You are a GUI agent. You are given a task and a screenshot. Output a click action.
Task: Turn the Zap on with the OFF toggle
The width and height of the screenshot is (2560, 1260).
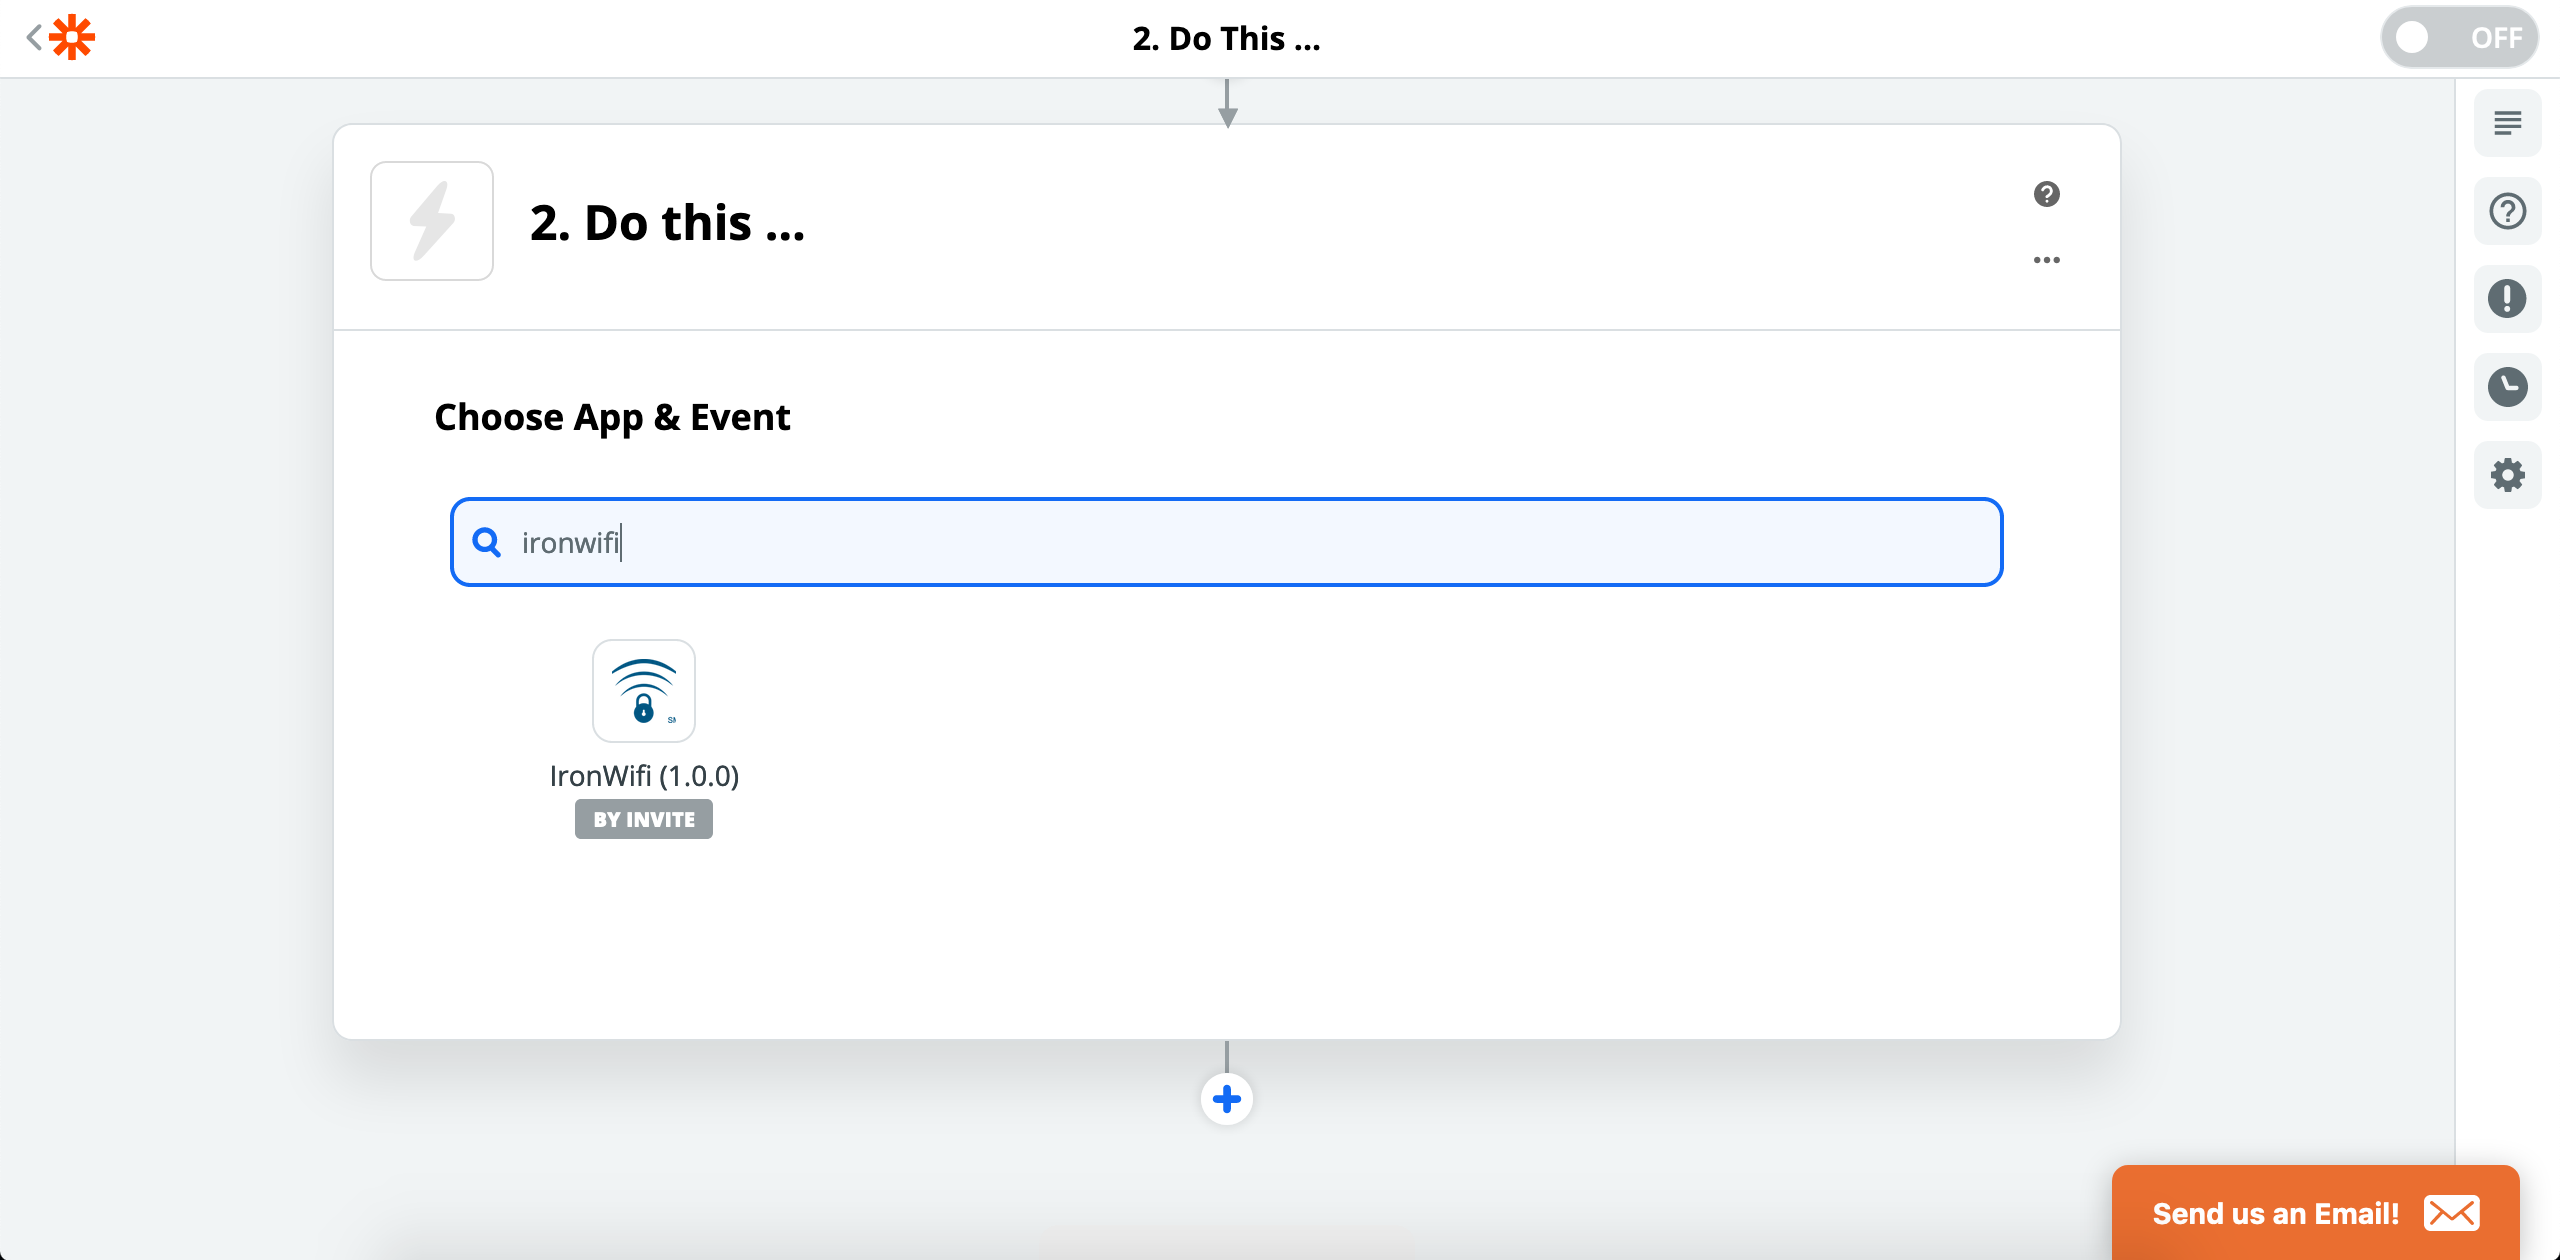[x=2458, y=37]
